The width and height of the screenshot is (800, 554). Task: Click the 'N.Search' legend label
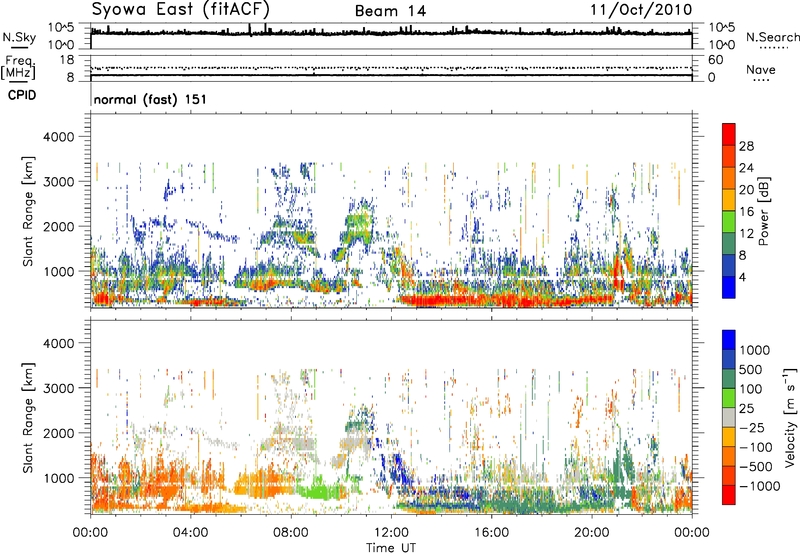tap(772, 37)
